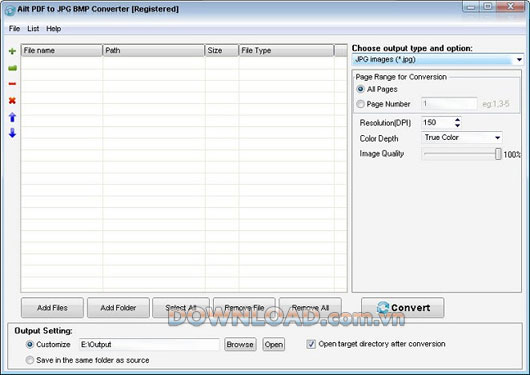Minimize the converter window
The image size is (530, 375).
point(471,6)
